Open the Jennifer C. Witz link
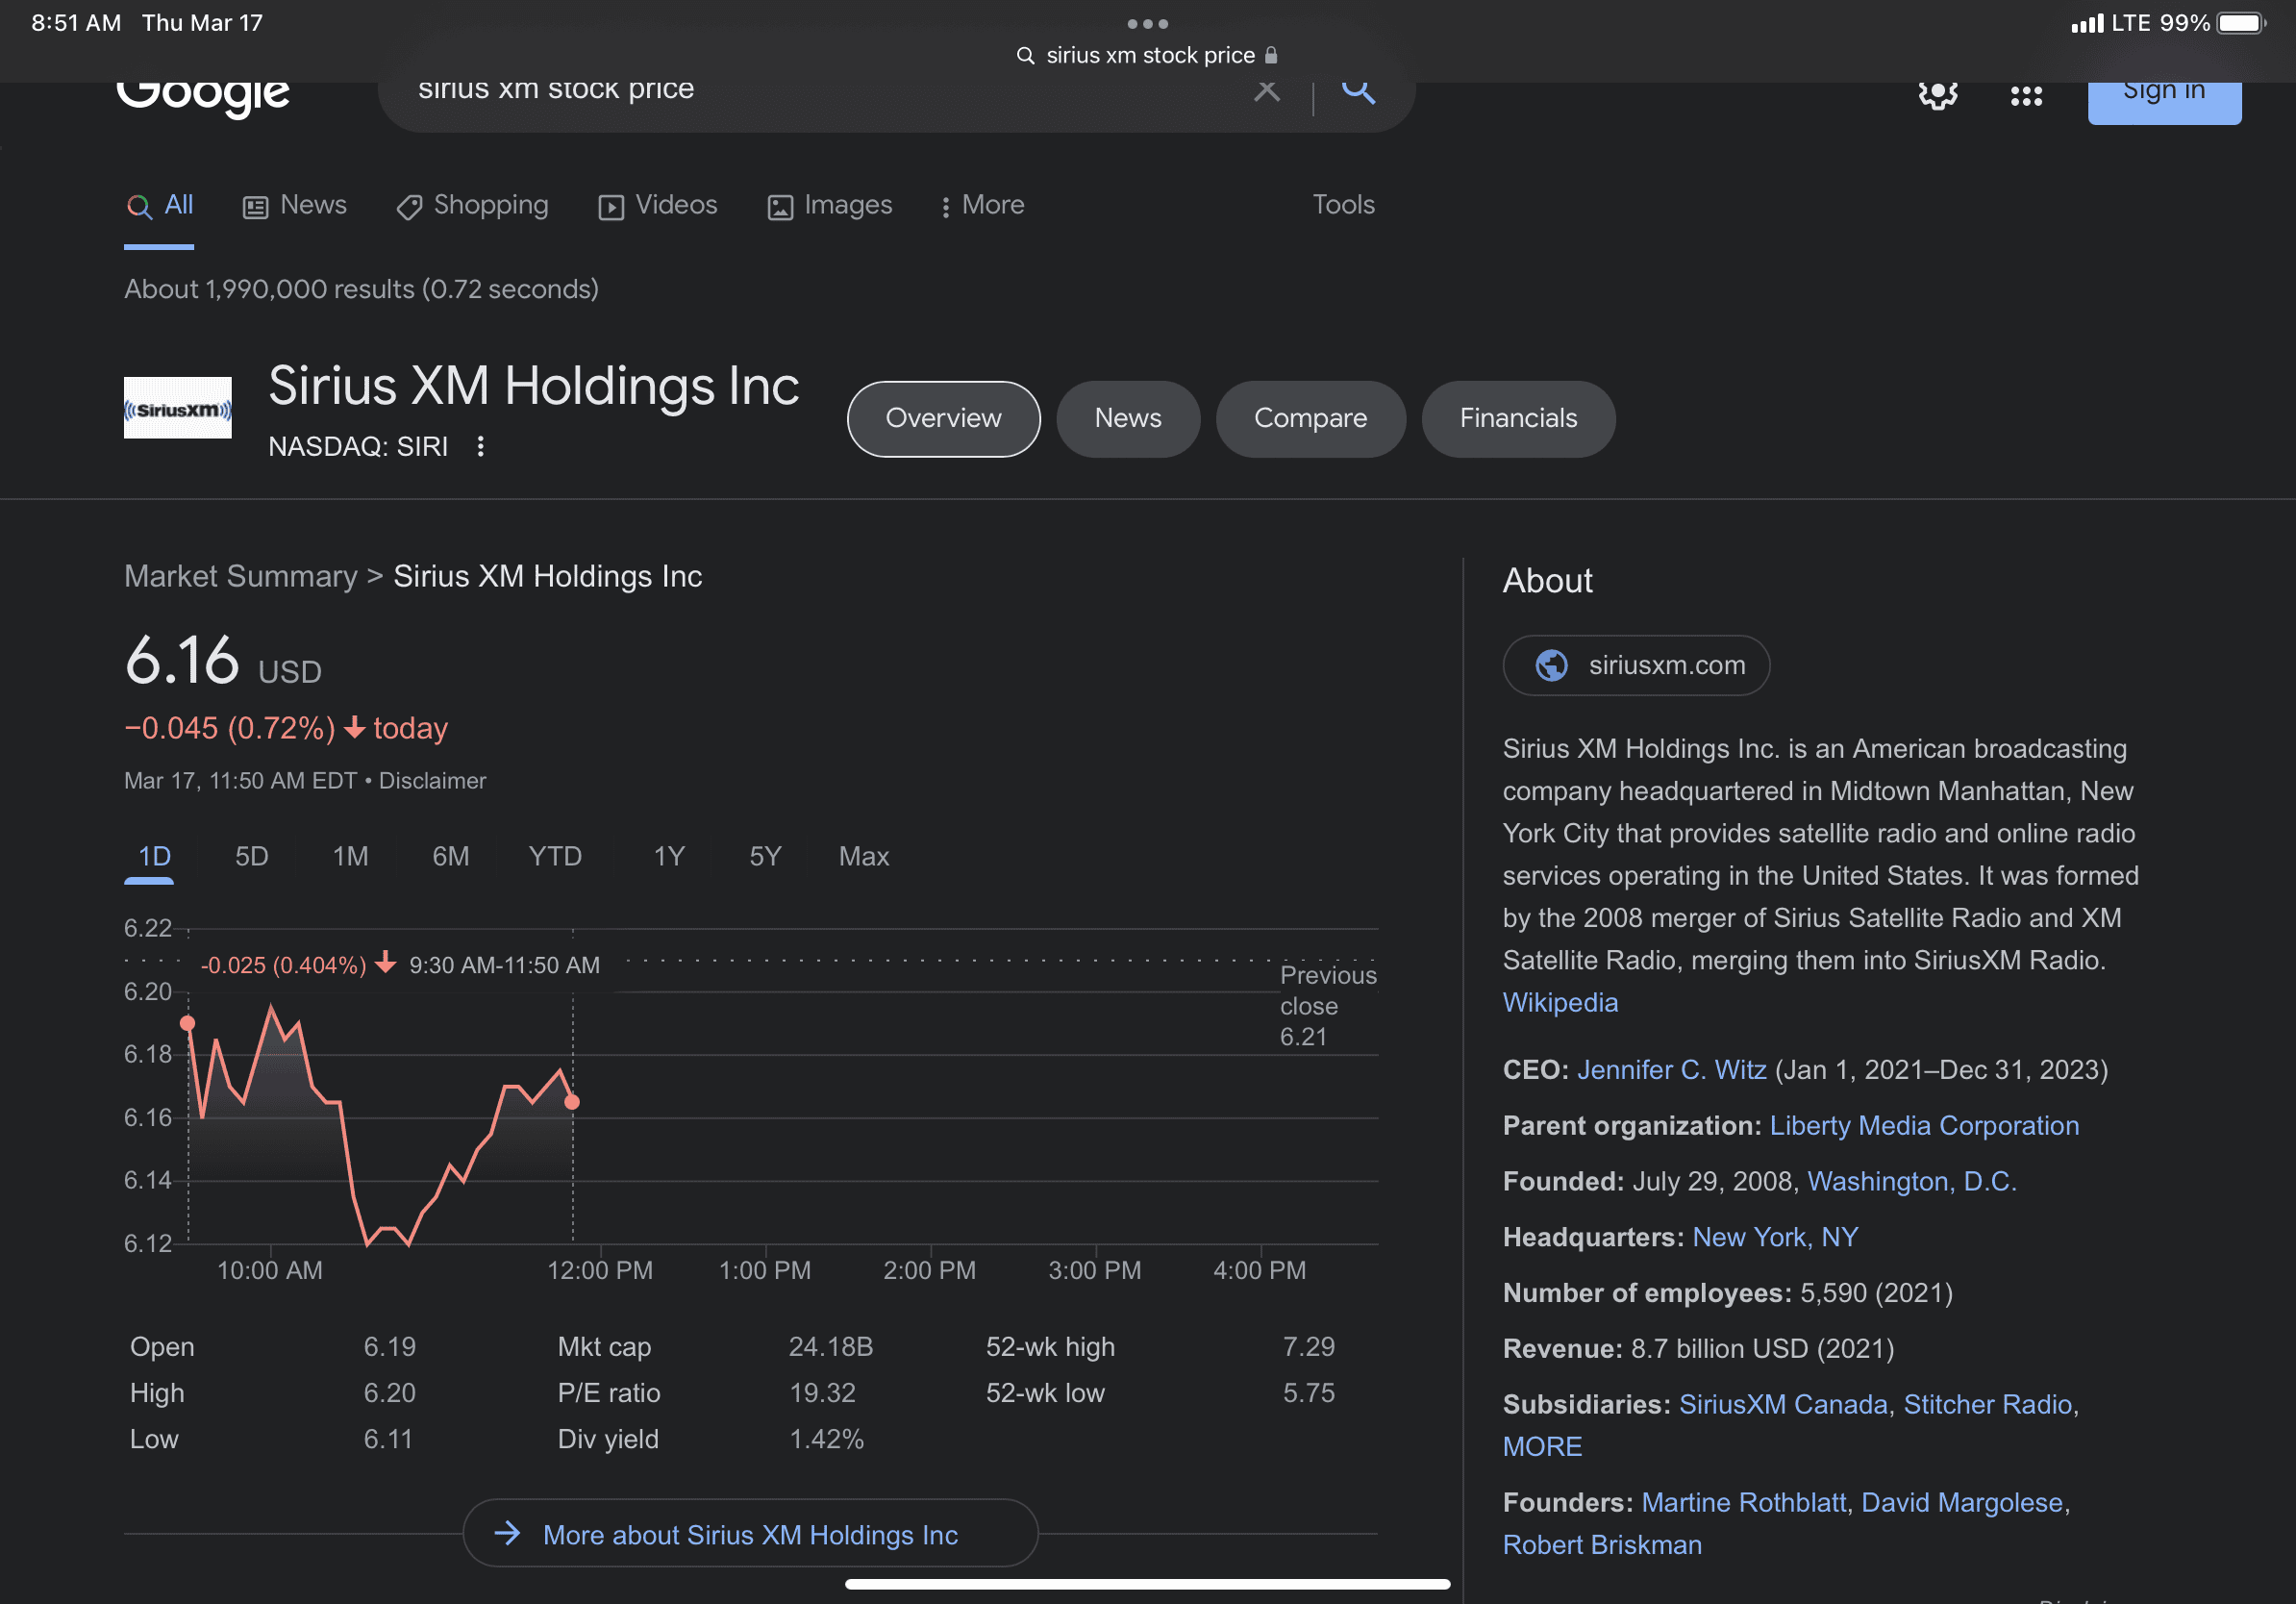This screenshot has width=2296, height=1604. [1671, 1070]
